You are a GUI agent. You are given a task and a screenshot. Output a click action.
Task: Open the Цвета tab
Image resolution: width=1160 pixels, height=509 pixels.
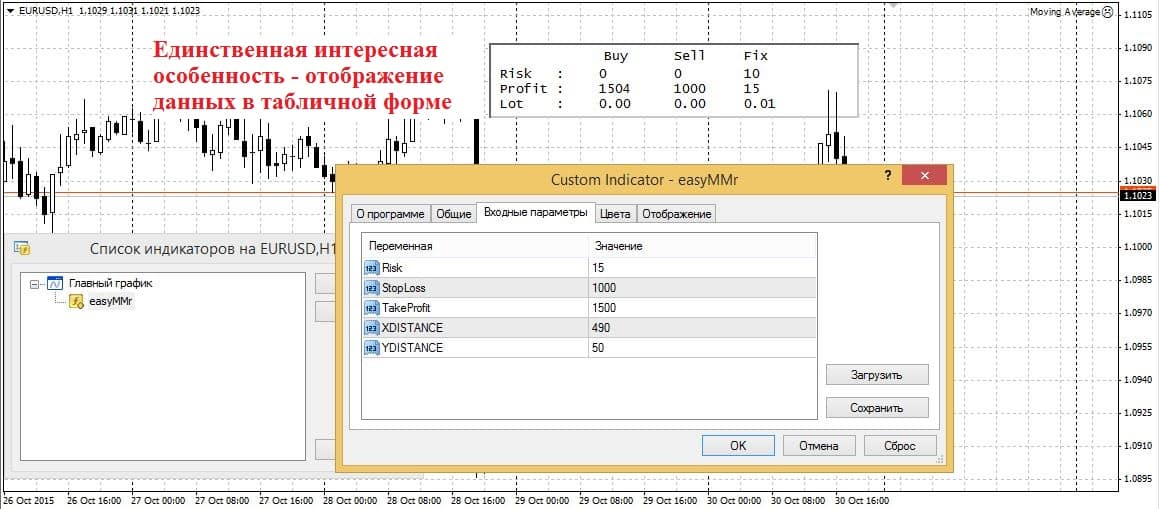(616, 214)
